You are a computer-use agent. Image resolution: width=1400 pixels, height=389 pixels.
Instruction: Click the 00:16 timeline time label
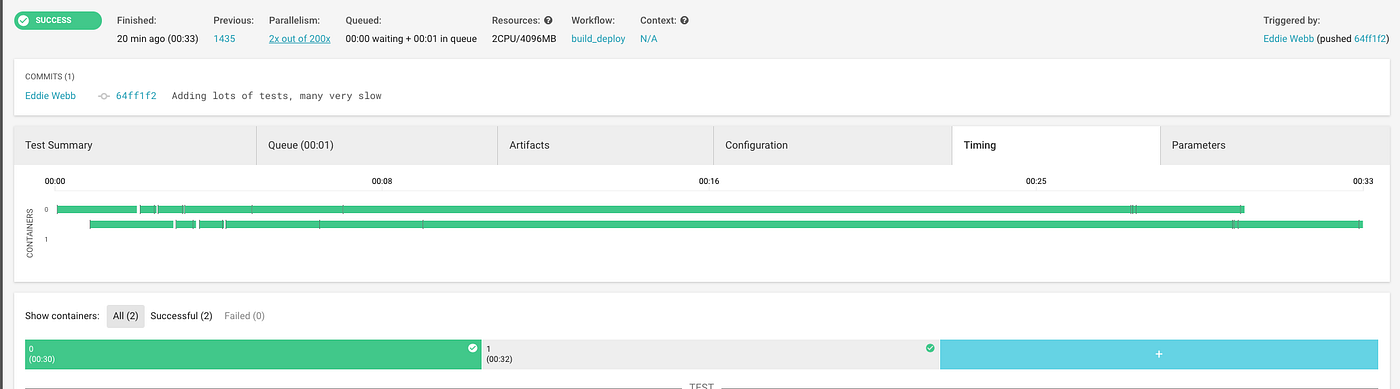(x=709, y=181)
